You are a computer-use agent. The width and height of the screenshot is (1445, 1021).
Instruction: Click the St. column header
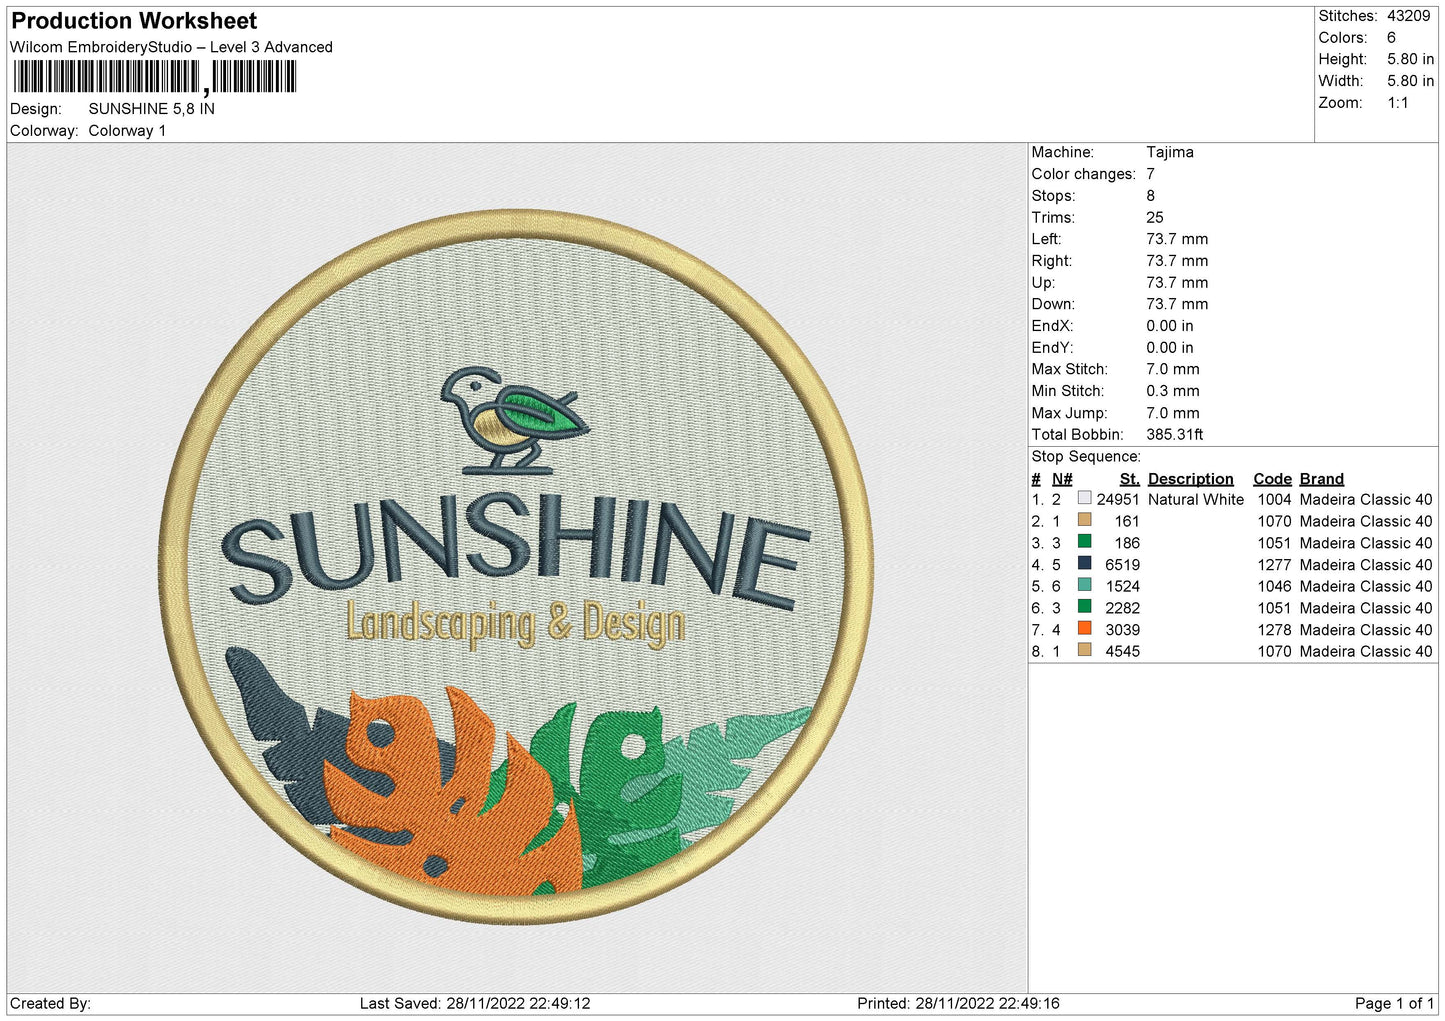tap(1130, 479)
